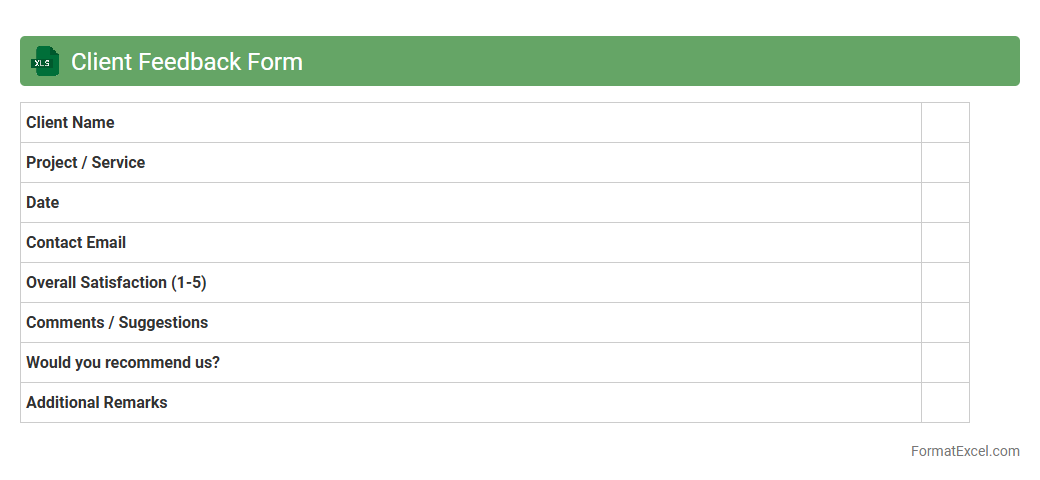The width and height of the screenshot is (1040, 480).
Task: Click the empty cell beside Additional Remarks
Action: click(x=945, y=403)
